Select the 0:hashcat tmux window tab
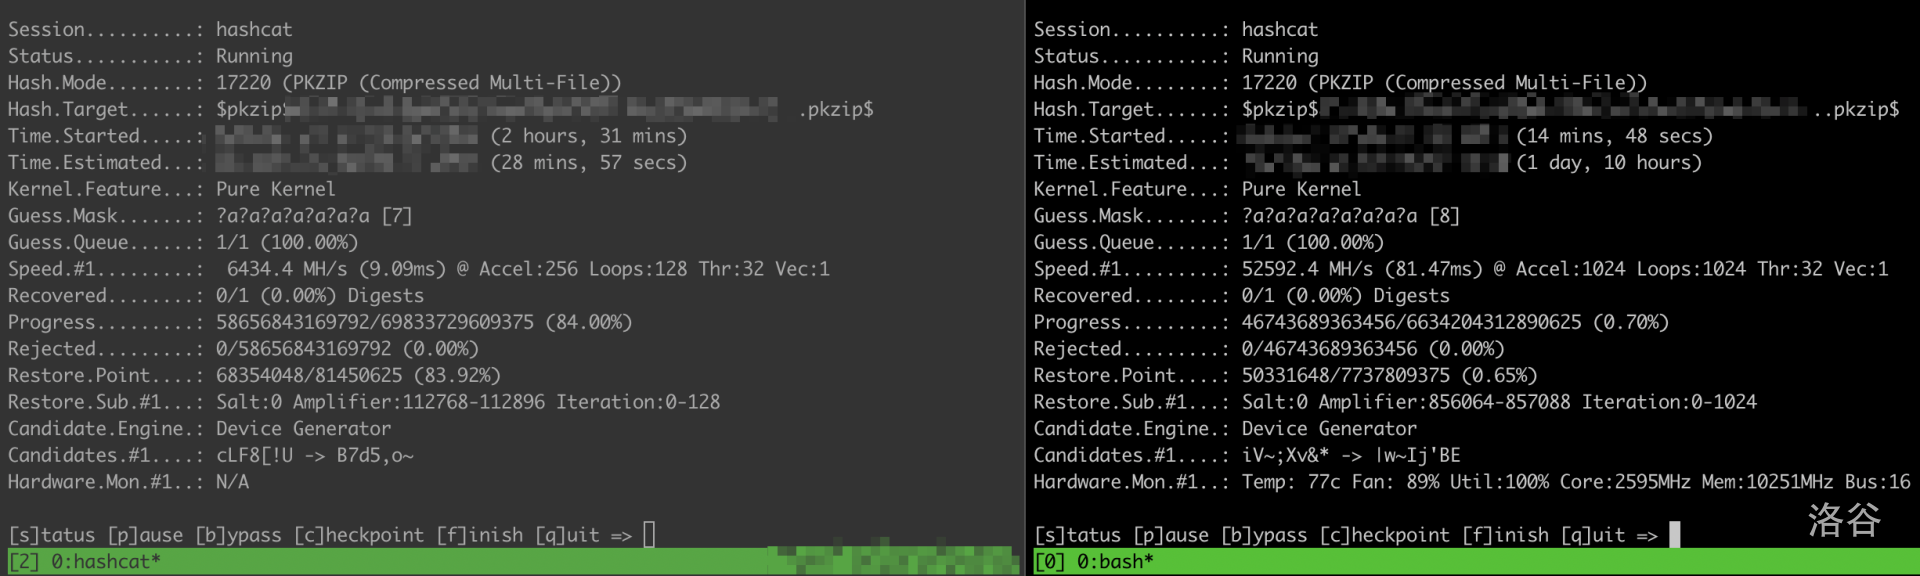Image resolution: width=1920 pixels, height=576 pixels. pos(105,562)
